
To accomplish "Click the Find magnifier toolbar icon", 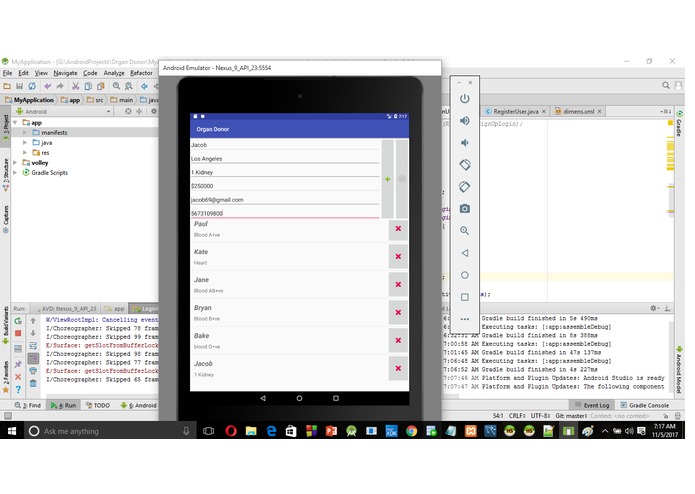I will coord(116,86).
